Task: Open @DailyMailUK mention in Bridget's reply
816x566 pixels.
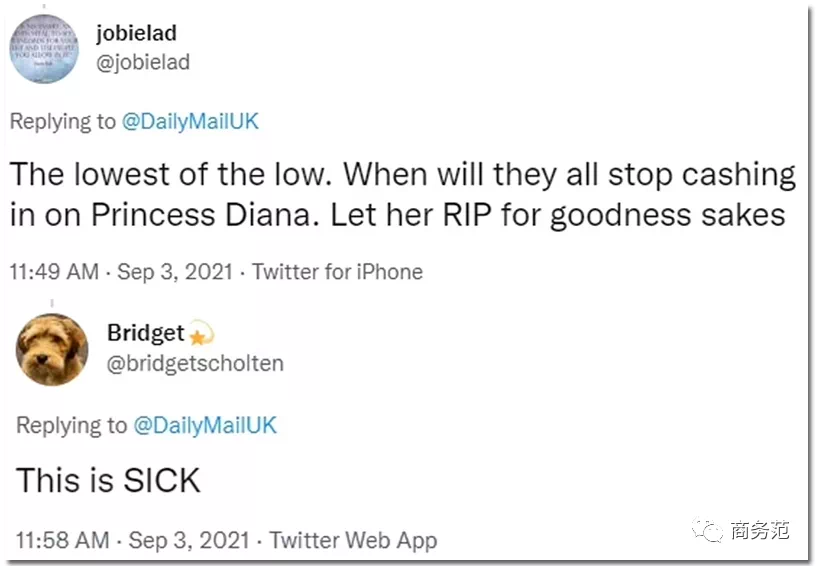Action: (x=205, y=425)
